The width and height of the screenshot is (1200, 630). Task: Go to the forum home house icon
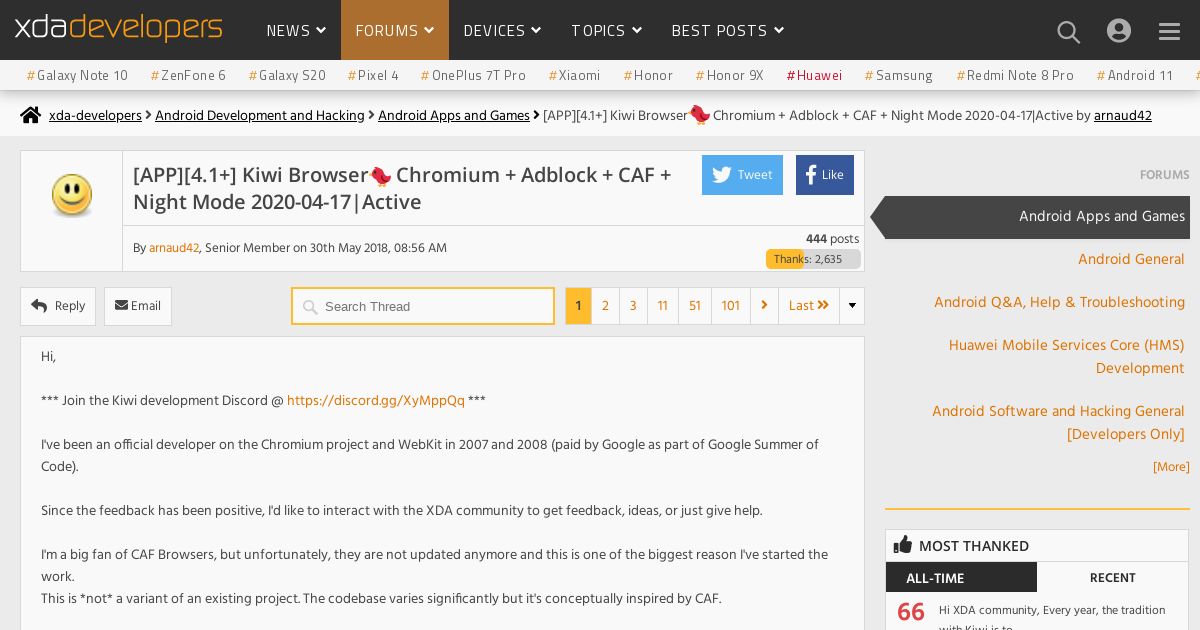31,116
